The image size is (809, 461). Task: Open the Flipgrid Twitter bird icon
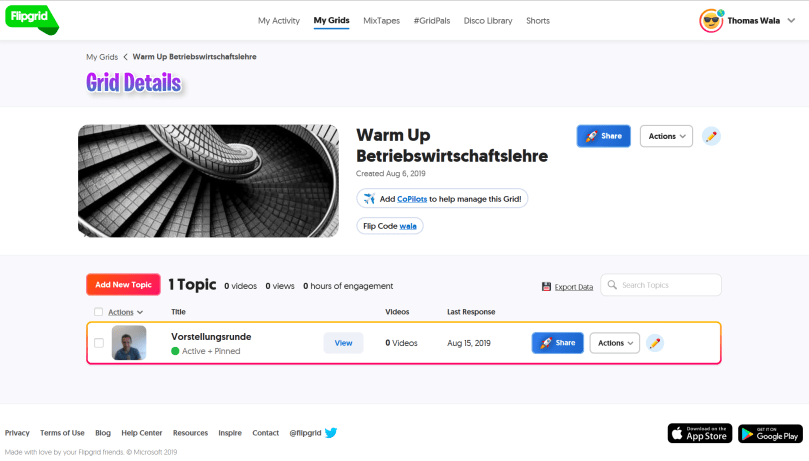click(331, 433)
